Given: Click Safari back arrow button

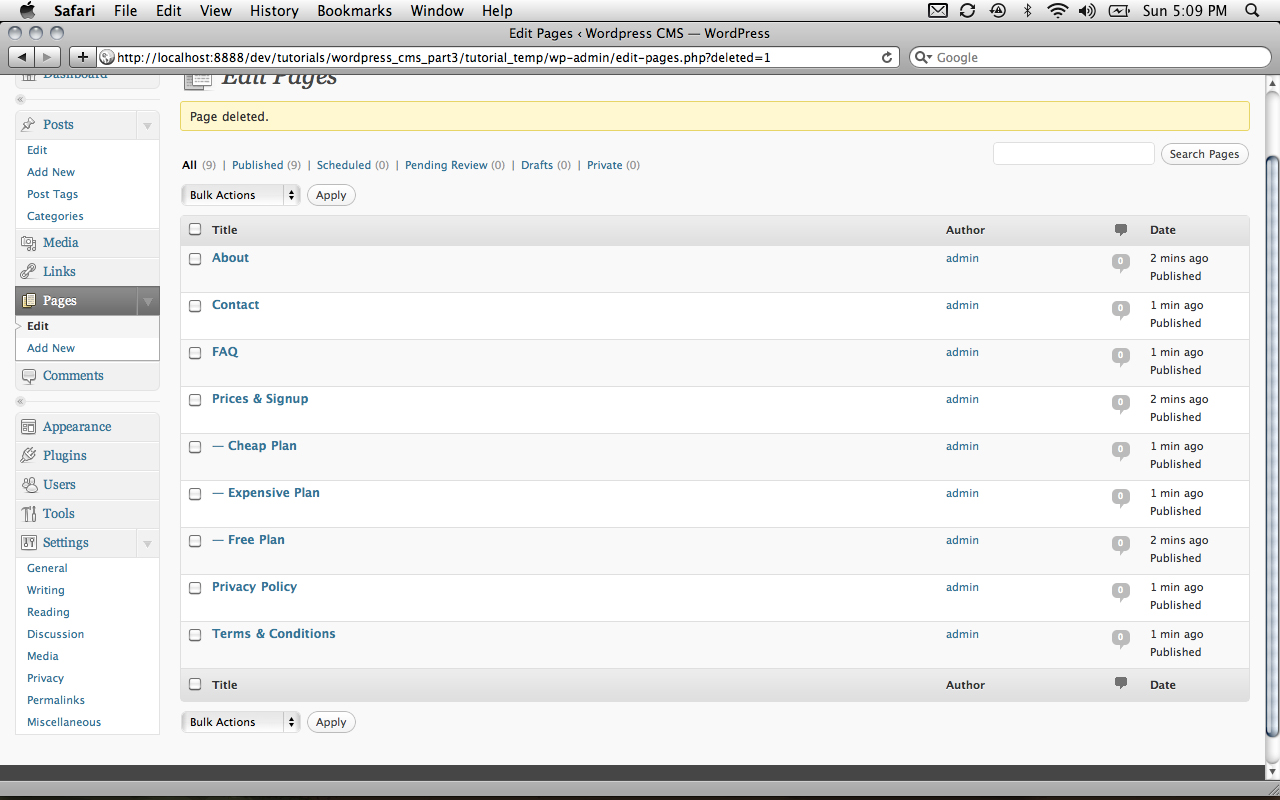Looking at the screenshot, I should pos(22,57).
